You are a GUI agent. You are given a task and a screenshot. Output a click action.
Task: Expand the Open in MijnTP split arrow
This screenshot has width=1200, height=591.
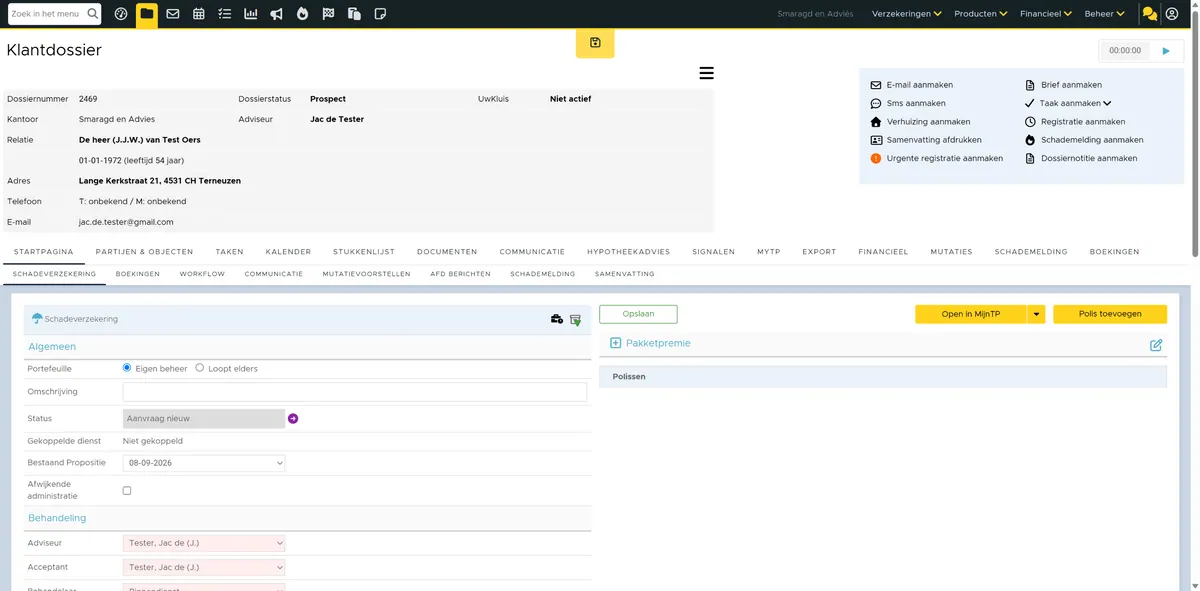pyautogui.click(x=1036, y=314)
